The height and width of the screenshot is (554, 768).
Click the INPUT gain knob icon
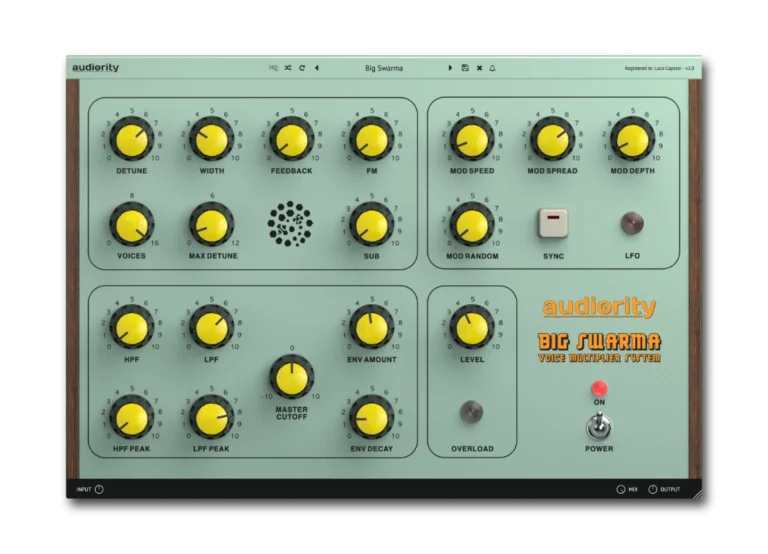tap(99, 489)
